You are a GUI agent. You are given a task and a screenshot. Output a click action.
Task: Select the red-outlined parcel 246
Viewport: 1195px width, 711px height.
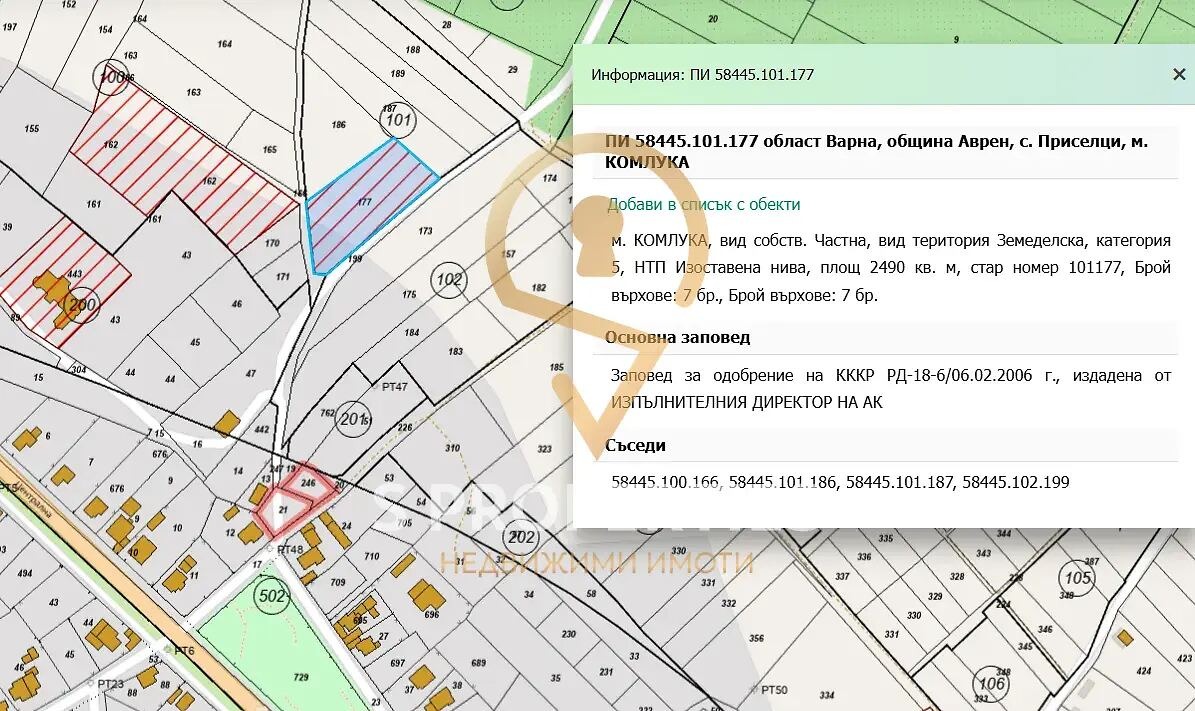[308, 481]
